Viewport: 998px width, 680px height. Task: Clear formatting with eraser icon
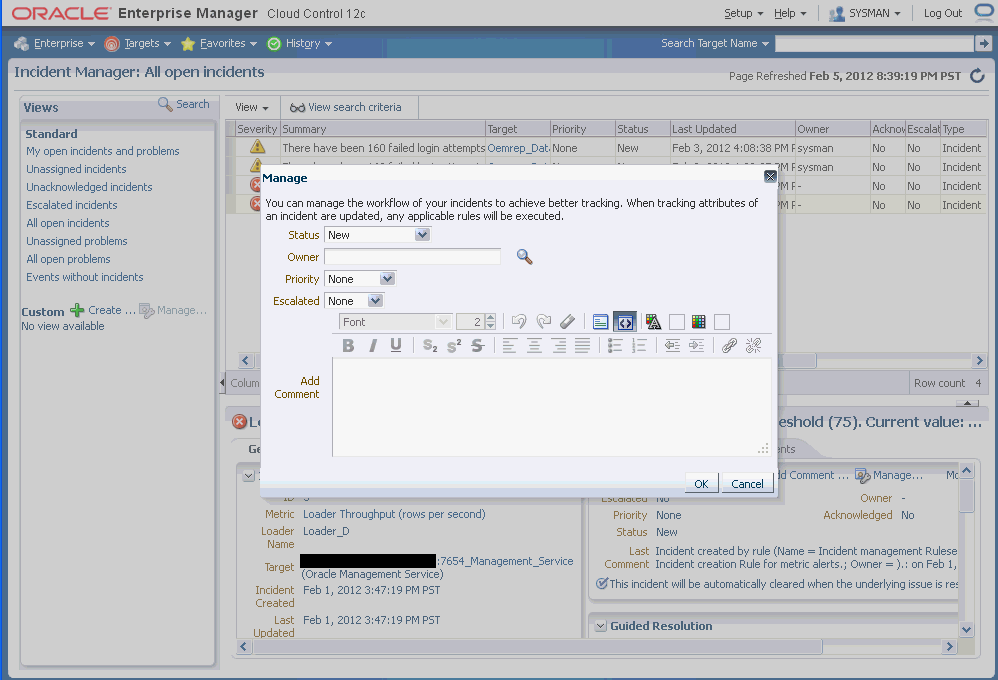point(567,322)
